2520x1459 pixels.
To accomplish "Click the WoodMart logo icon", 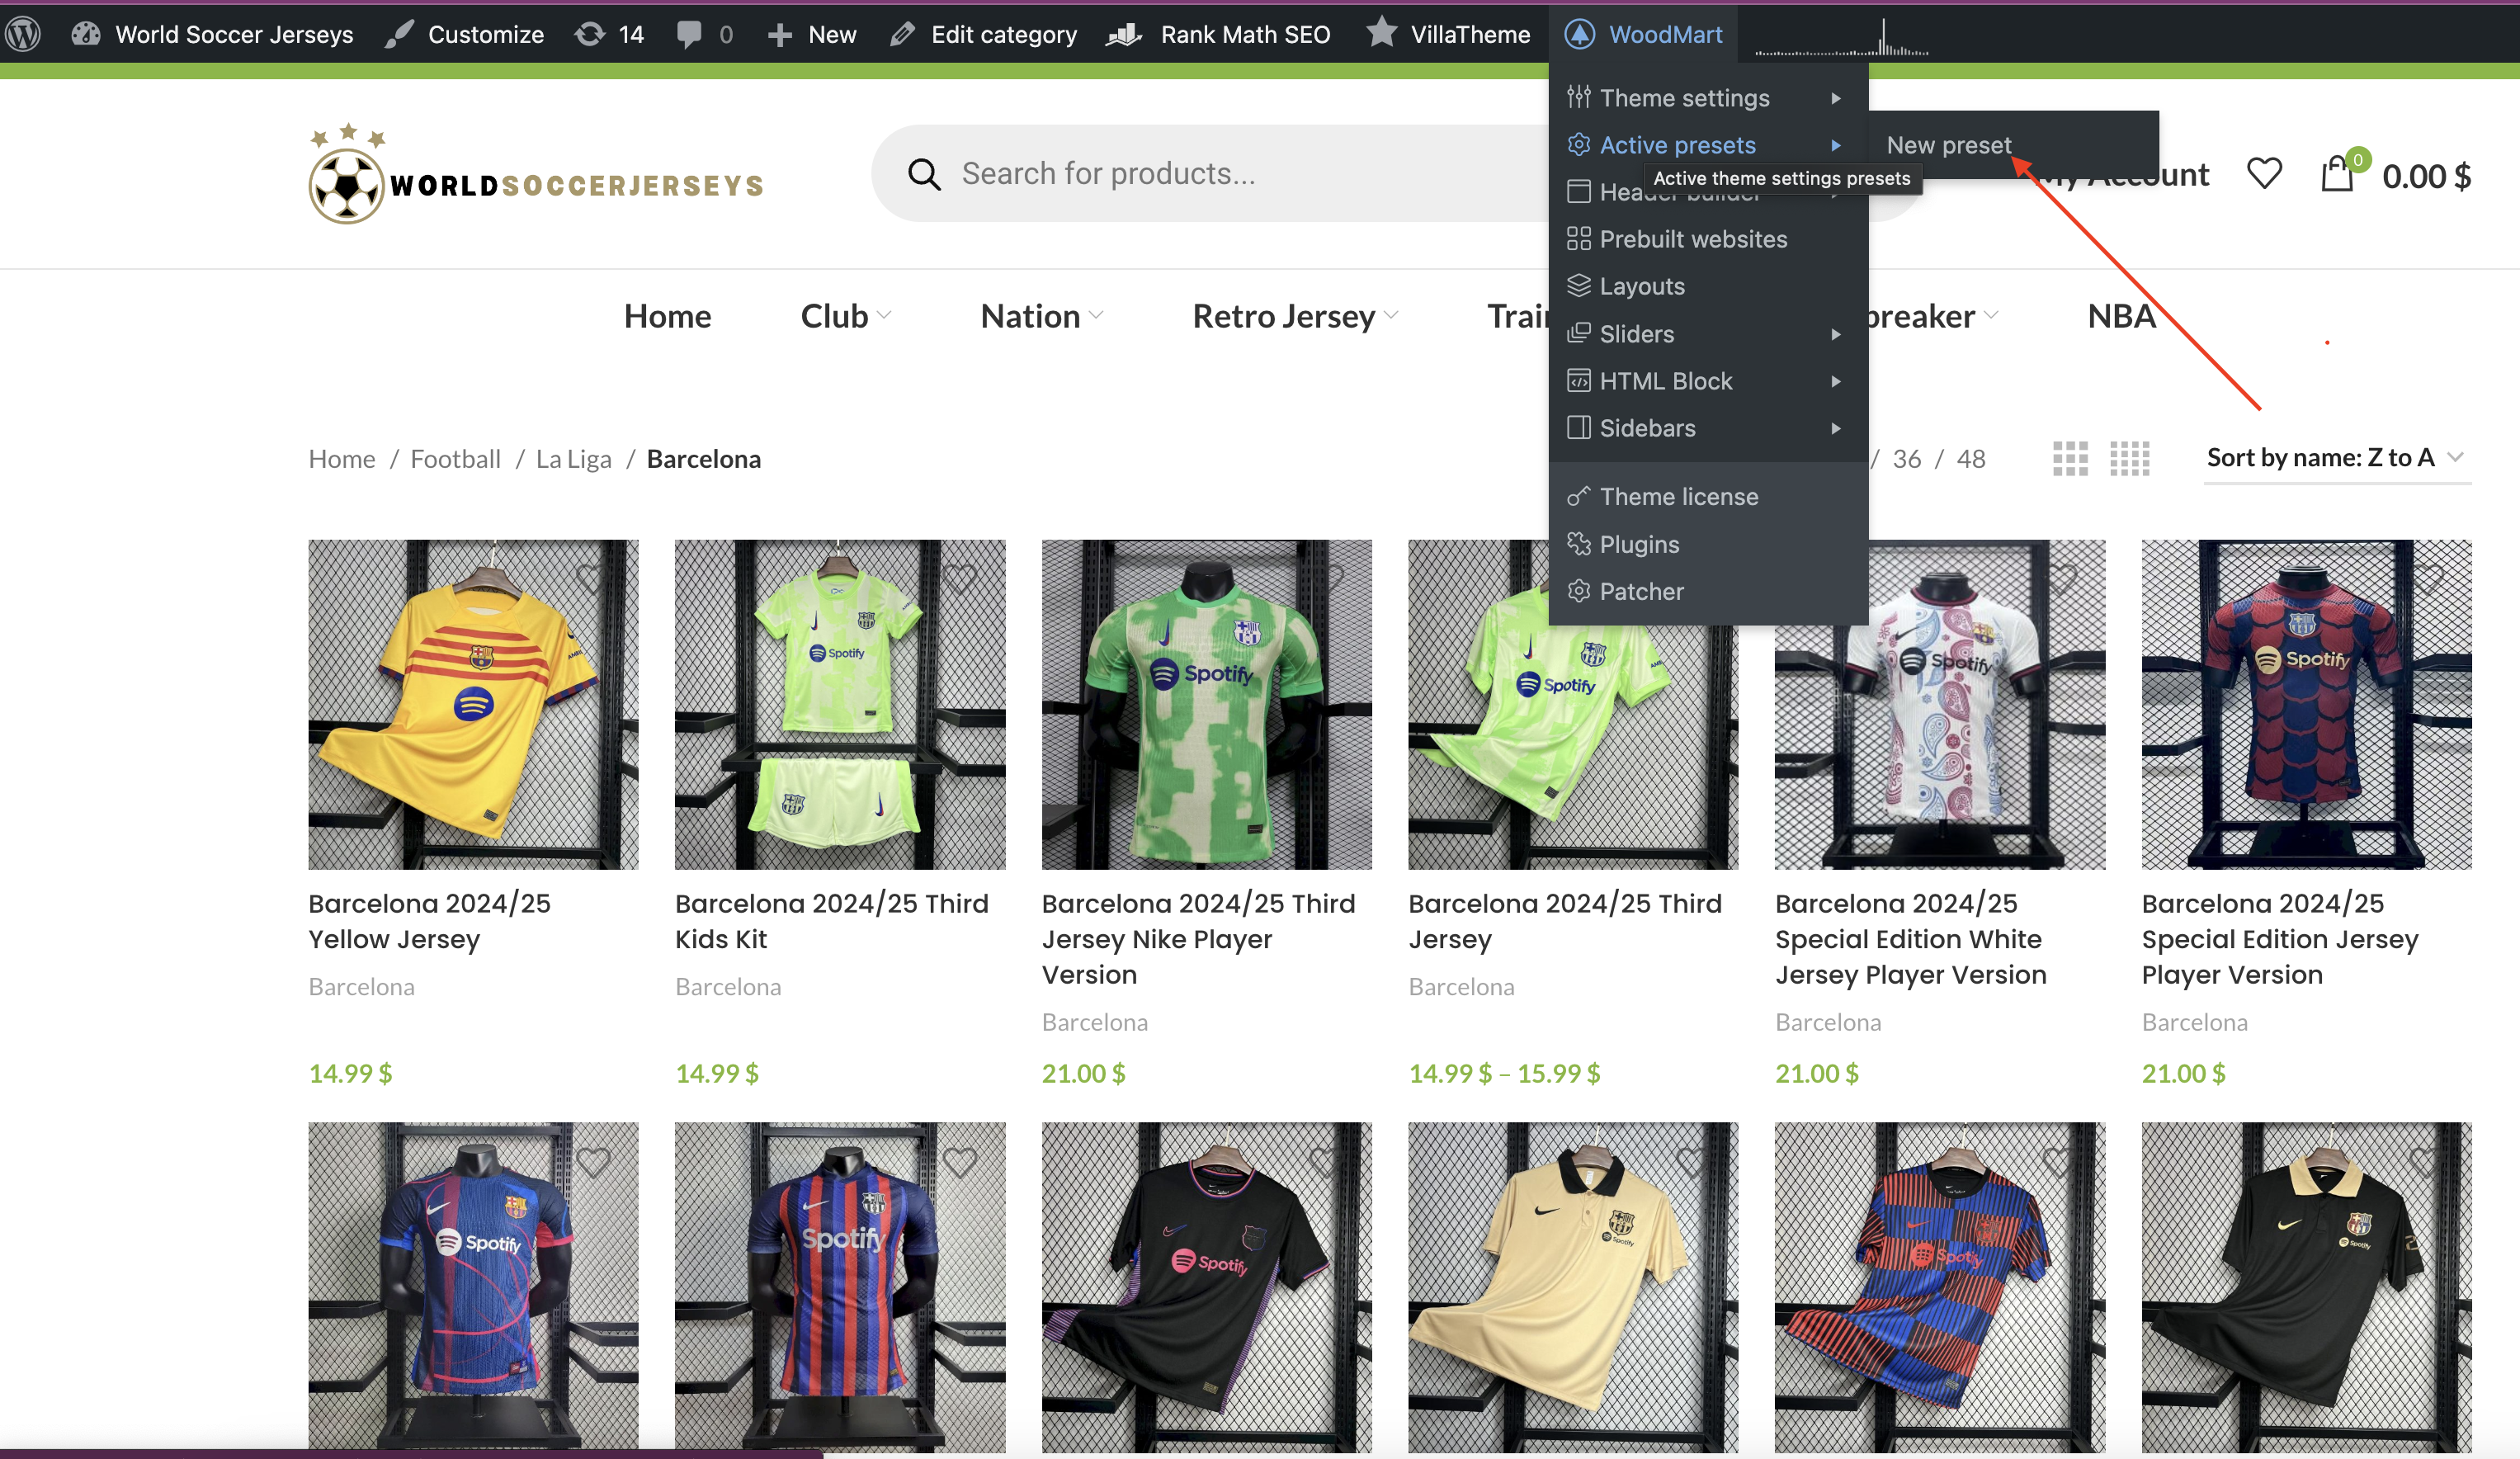I will click(1579, 34).
